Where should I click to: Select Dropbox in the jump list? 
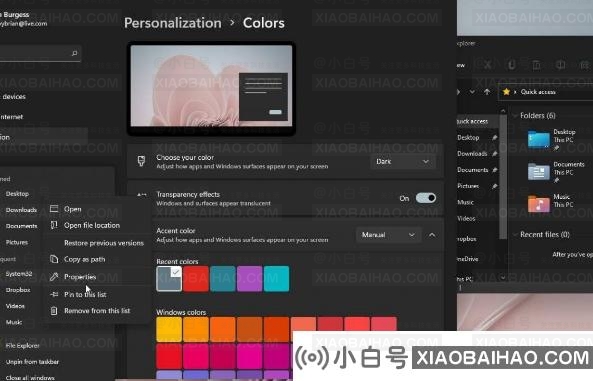coord(18,290)
